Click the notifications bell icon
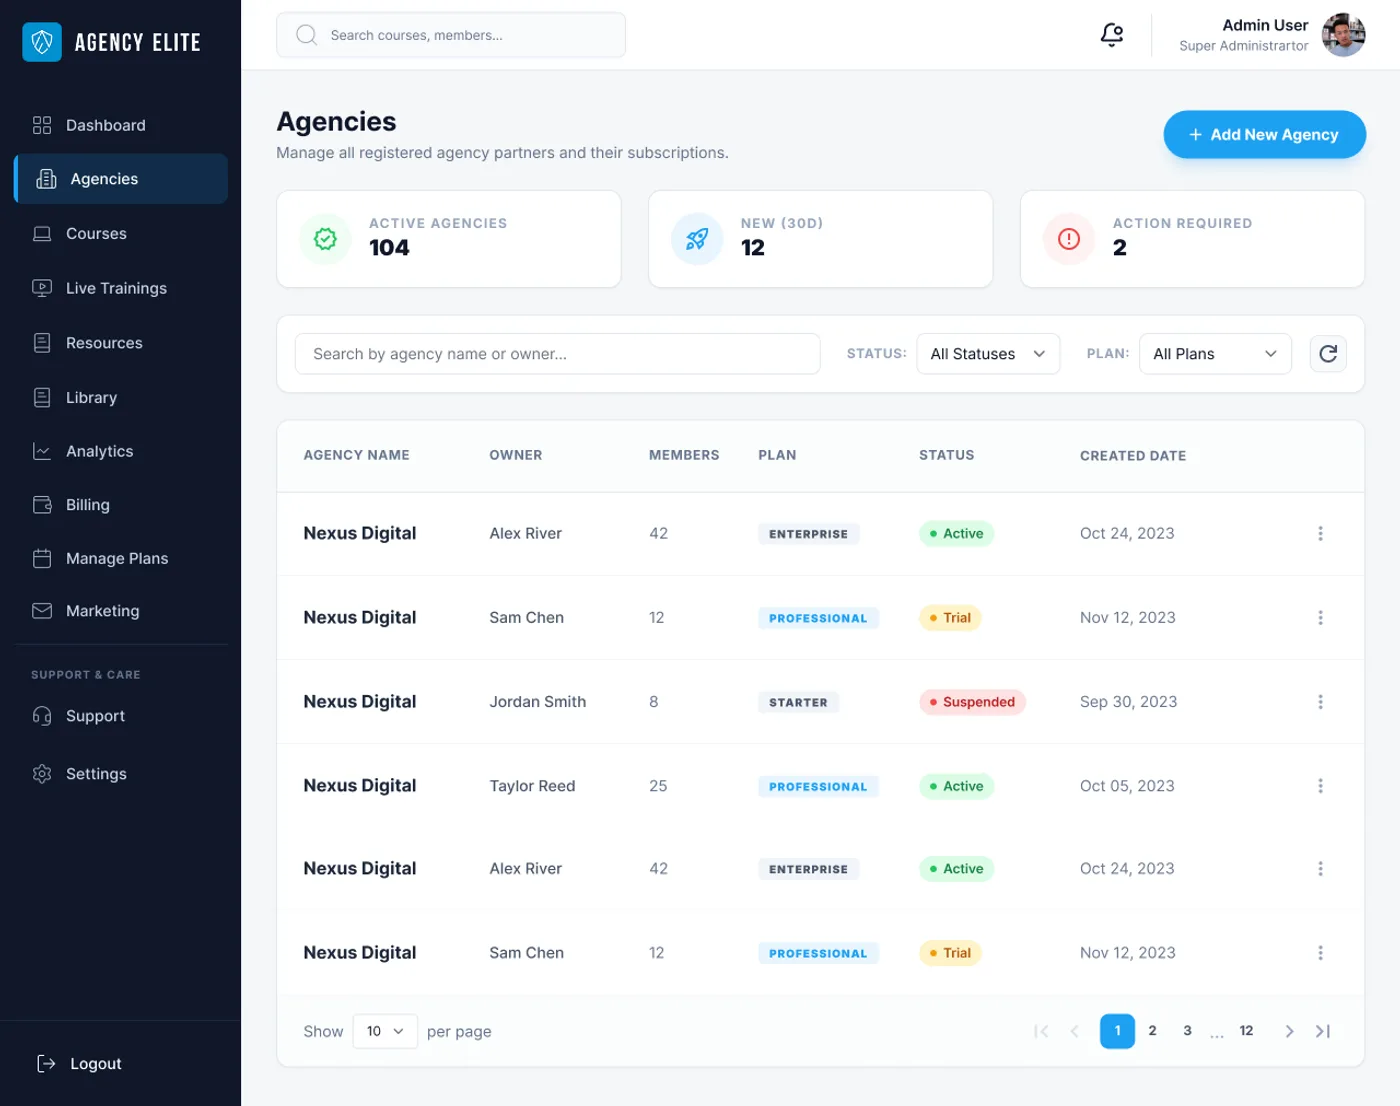 (x=1111, y=34)
